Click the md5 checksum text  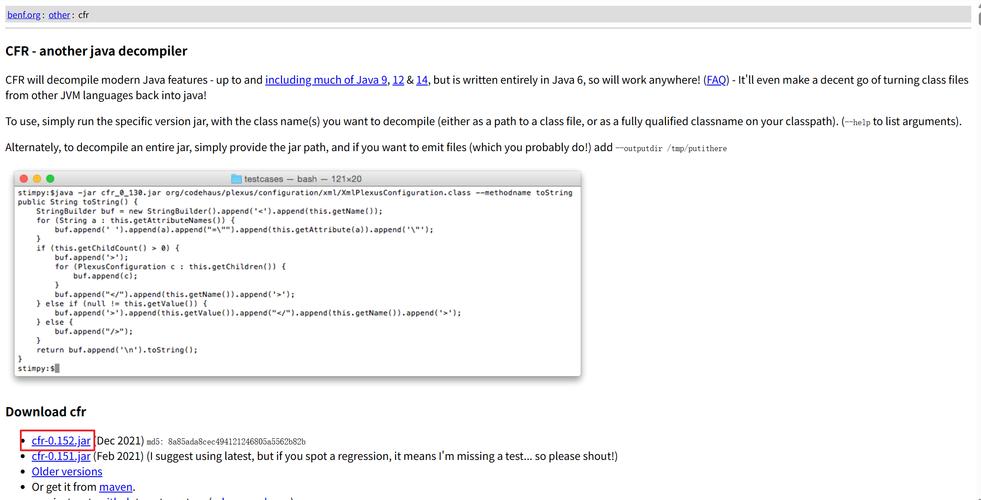(226, 442)
